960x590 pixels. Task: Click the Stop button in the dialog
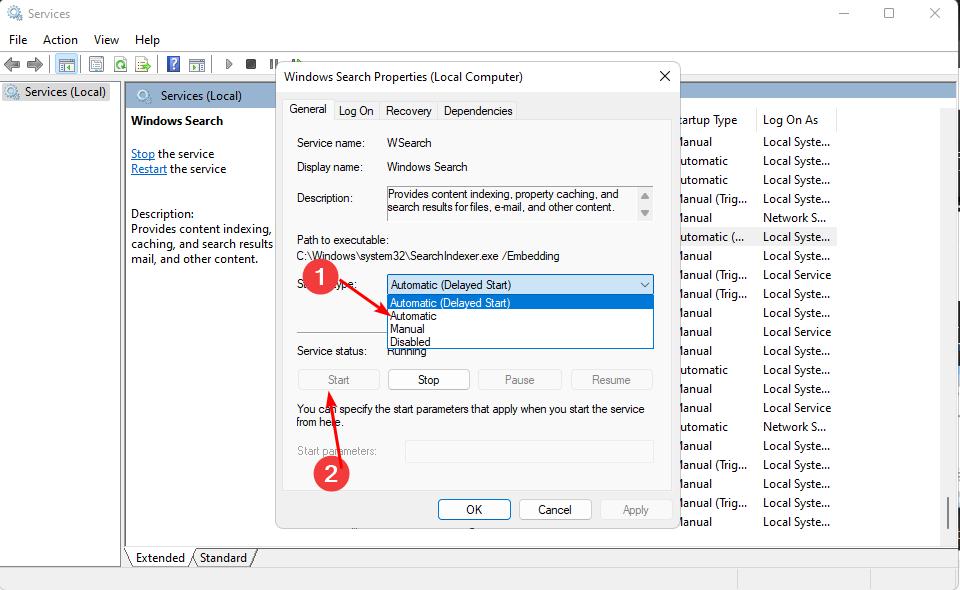(x=429, y=379)
